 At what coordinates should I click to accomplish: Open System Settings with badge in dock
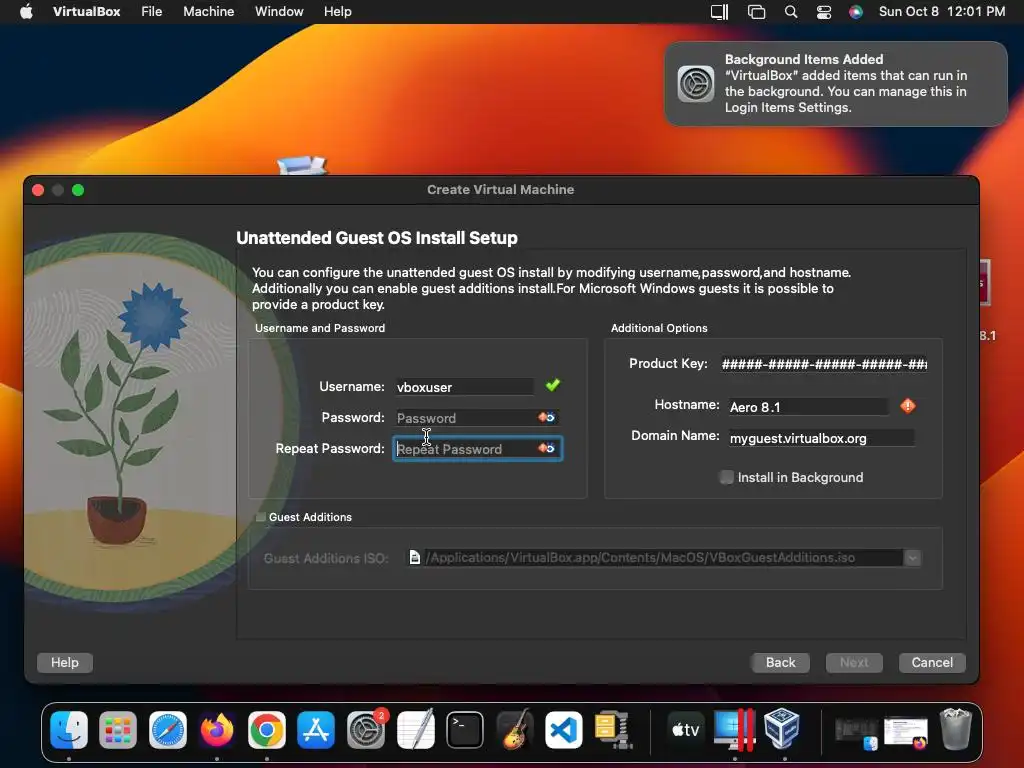366,729
